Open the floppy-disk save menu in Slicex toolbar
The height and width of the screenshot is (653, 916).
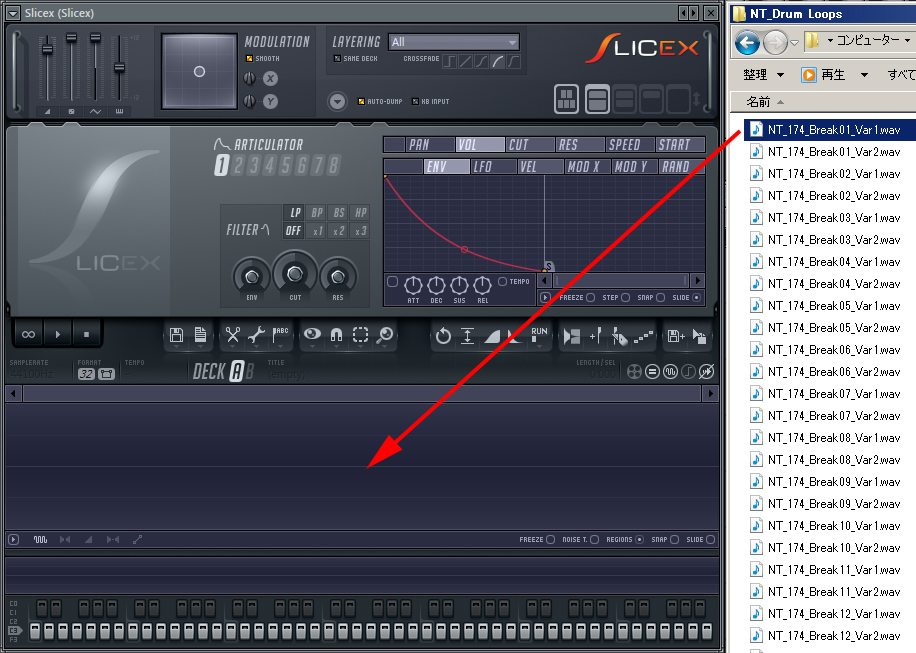tap(176, 335)
